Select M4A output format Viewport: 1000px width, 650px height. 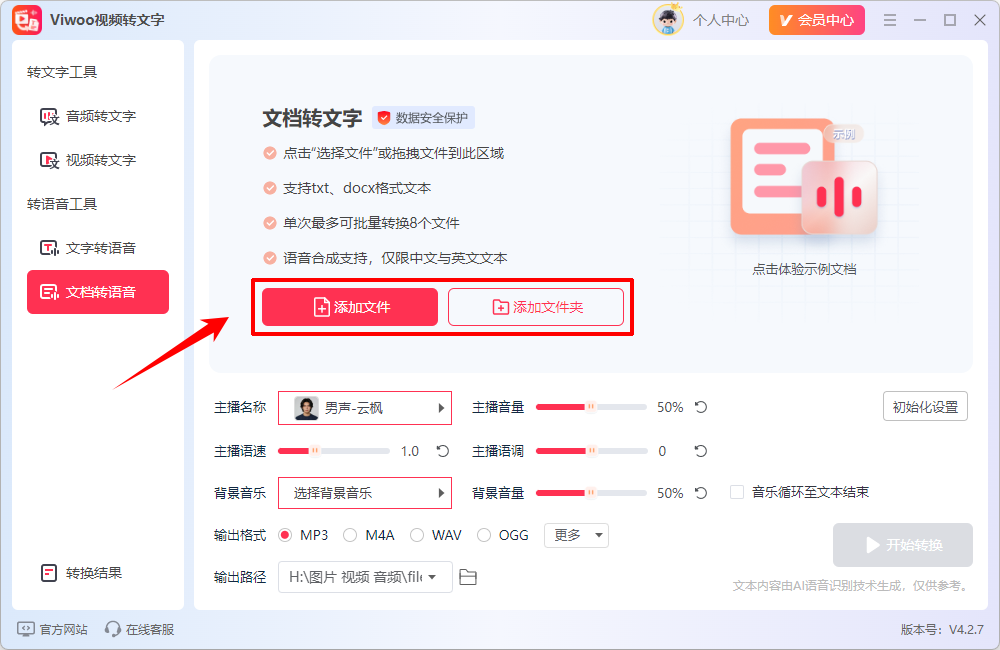tap(350, 535)
